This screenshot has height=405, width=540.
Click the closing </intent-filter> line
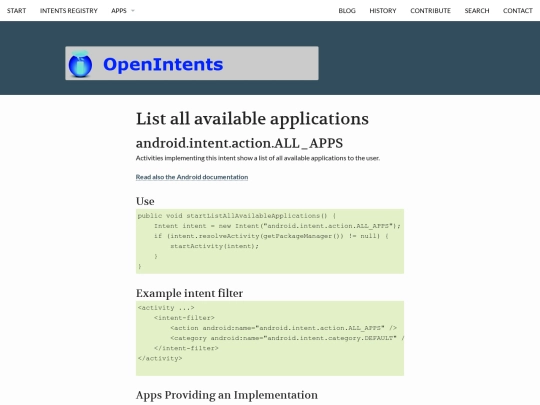tap(186, 348)
